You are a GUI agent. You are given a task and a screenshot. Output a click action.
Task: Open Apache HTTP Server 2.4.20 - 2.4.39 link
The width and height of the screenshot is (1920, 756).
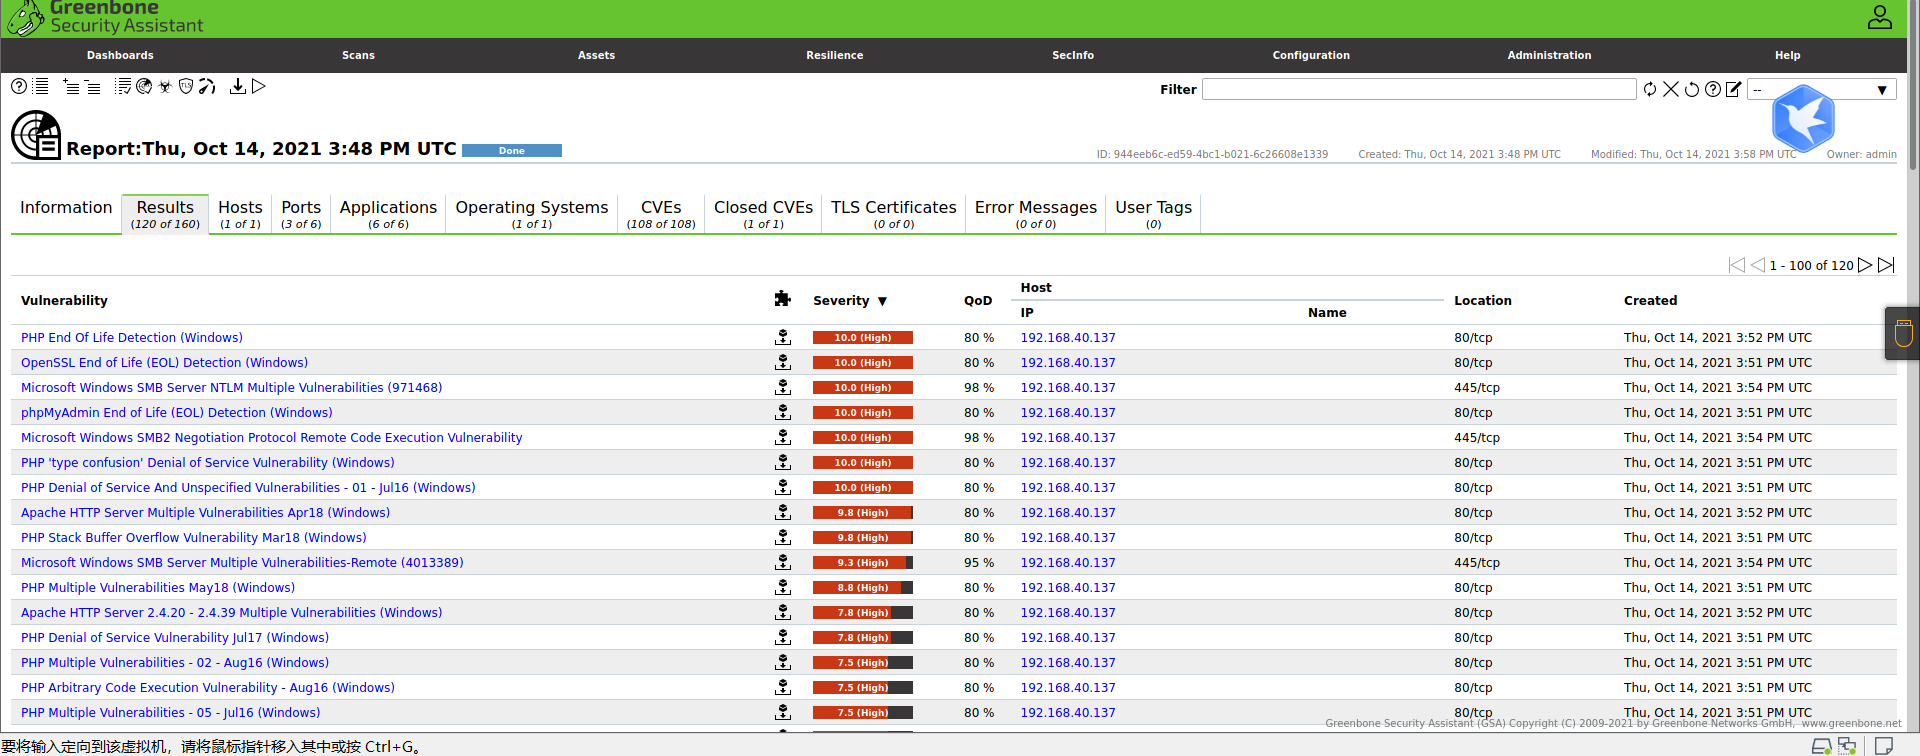231,613
